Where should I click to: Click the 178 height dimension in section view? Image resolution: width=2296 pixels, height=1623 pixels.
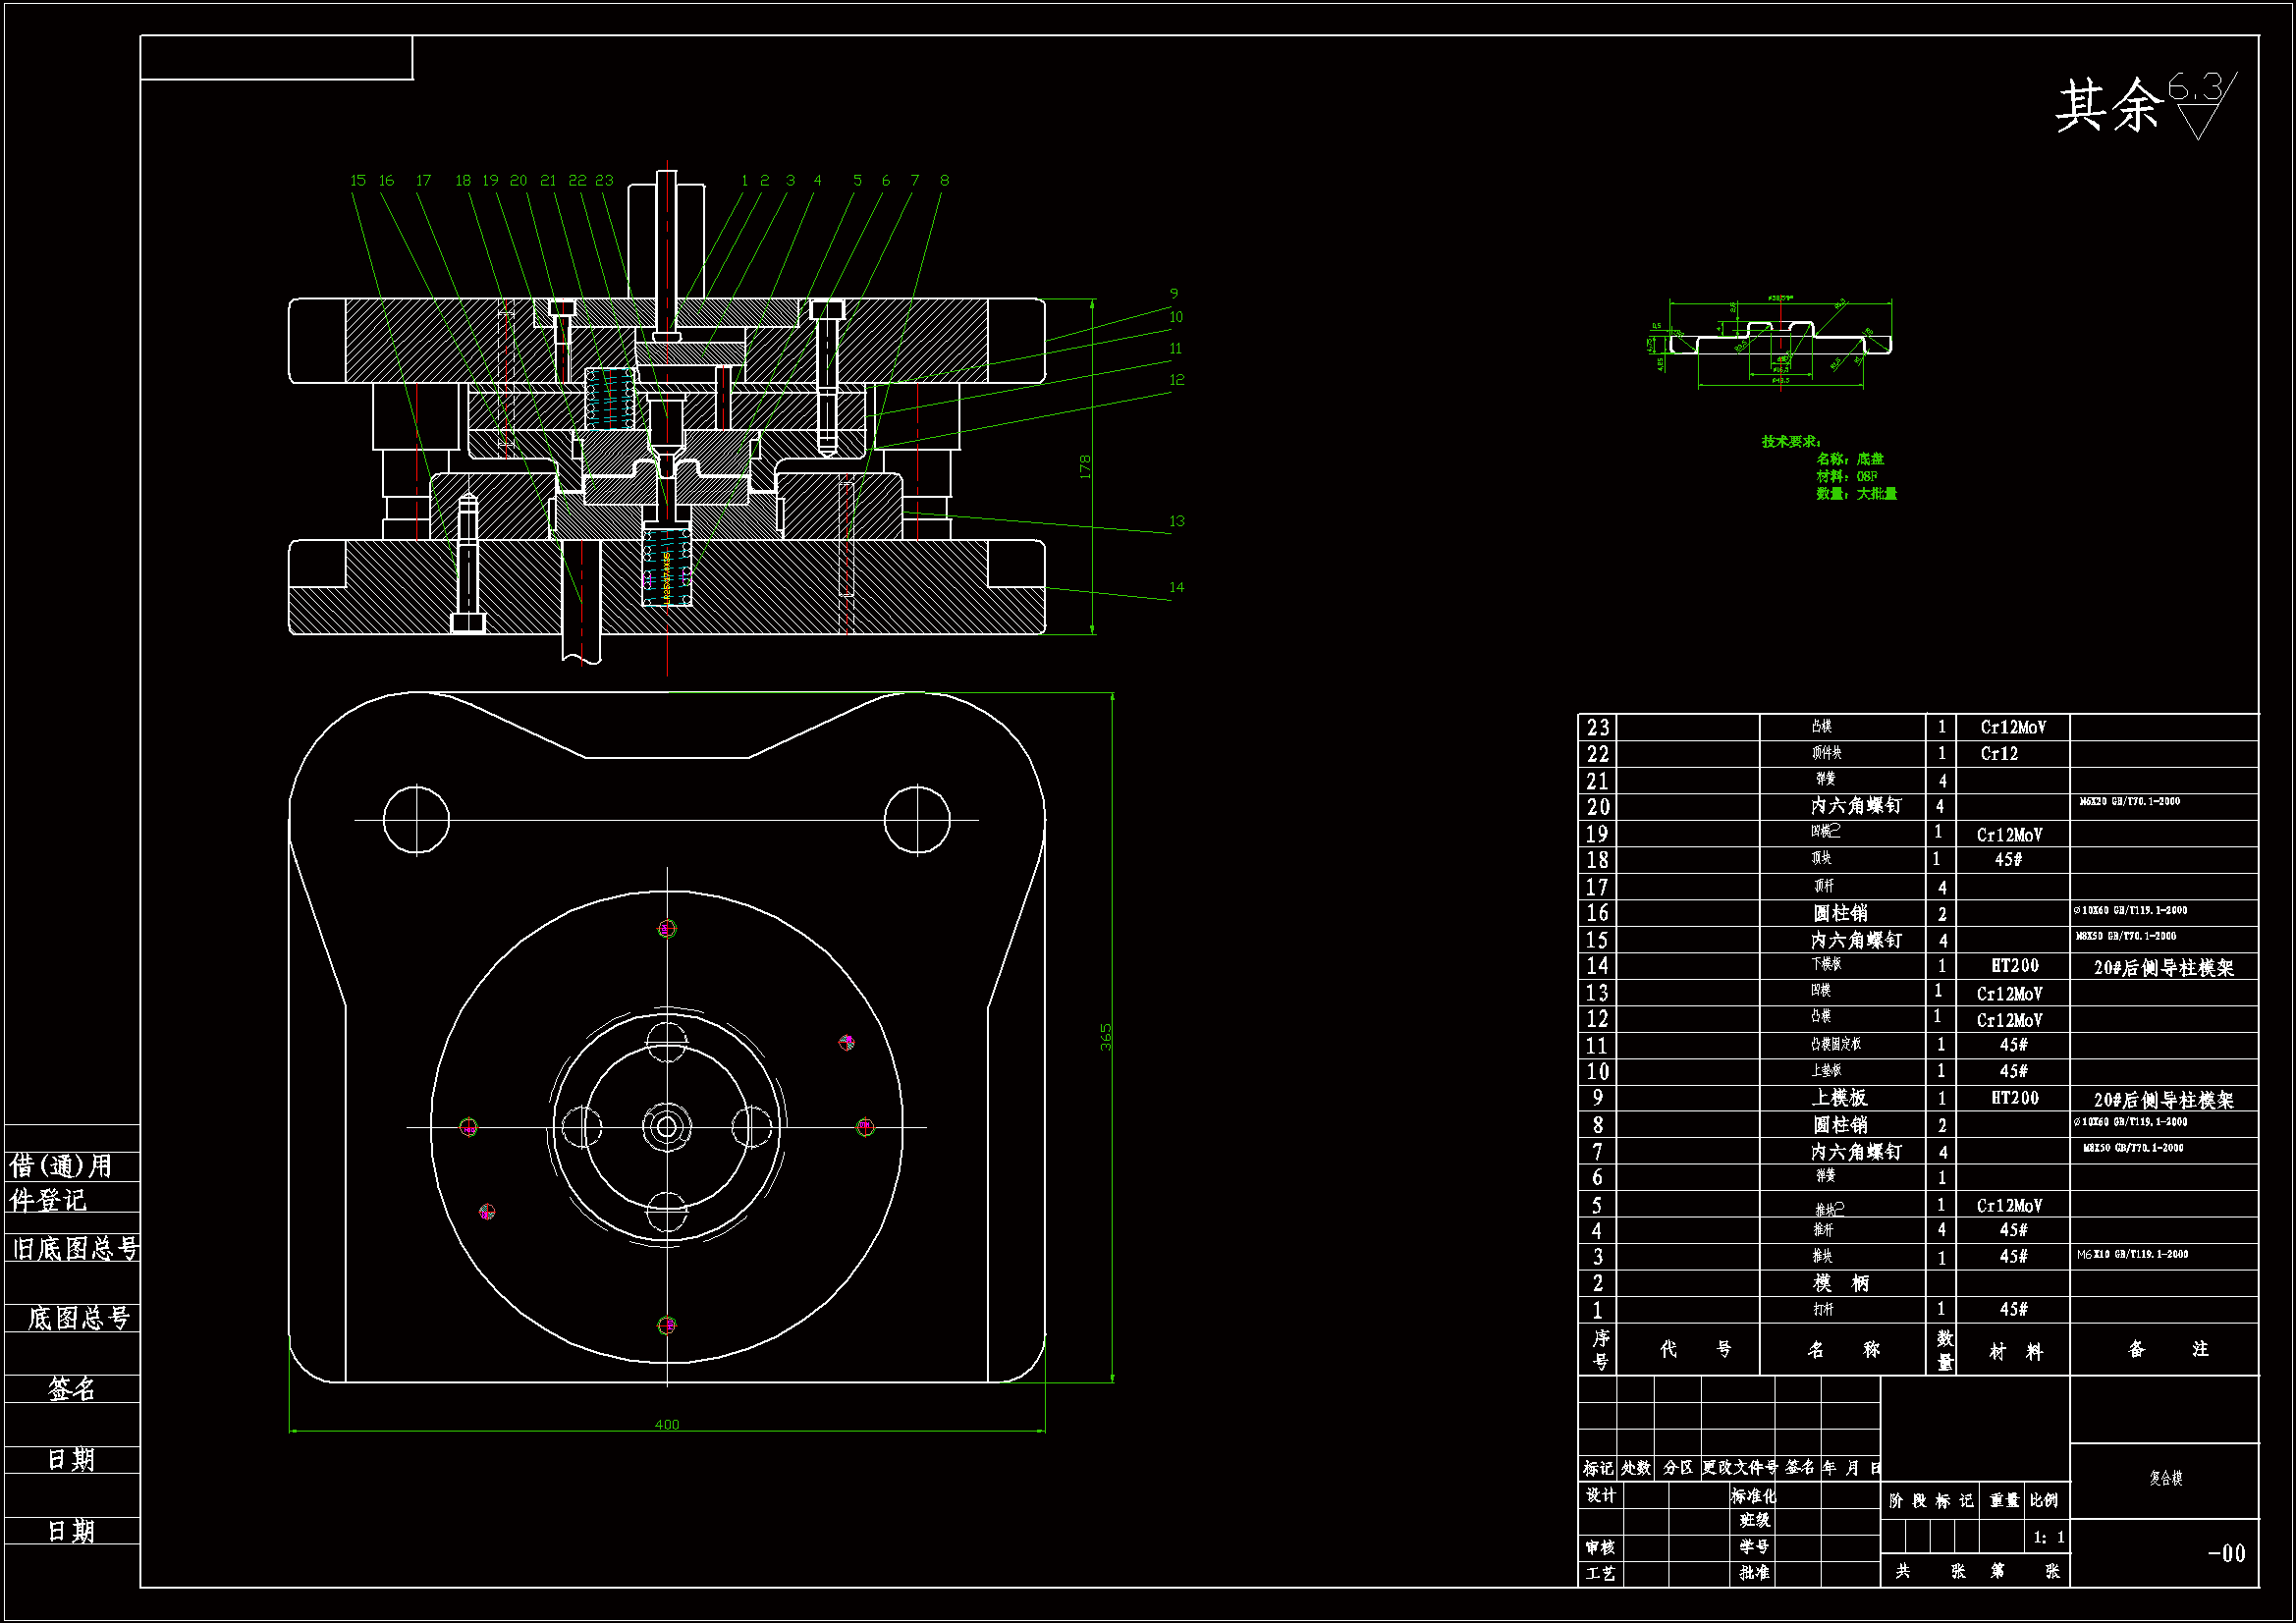pos(1085,466)
